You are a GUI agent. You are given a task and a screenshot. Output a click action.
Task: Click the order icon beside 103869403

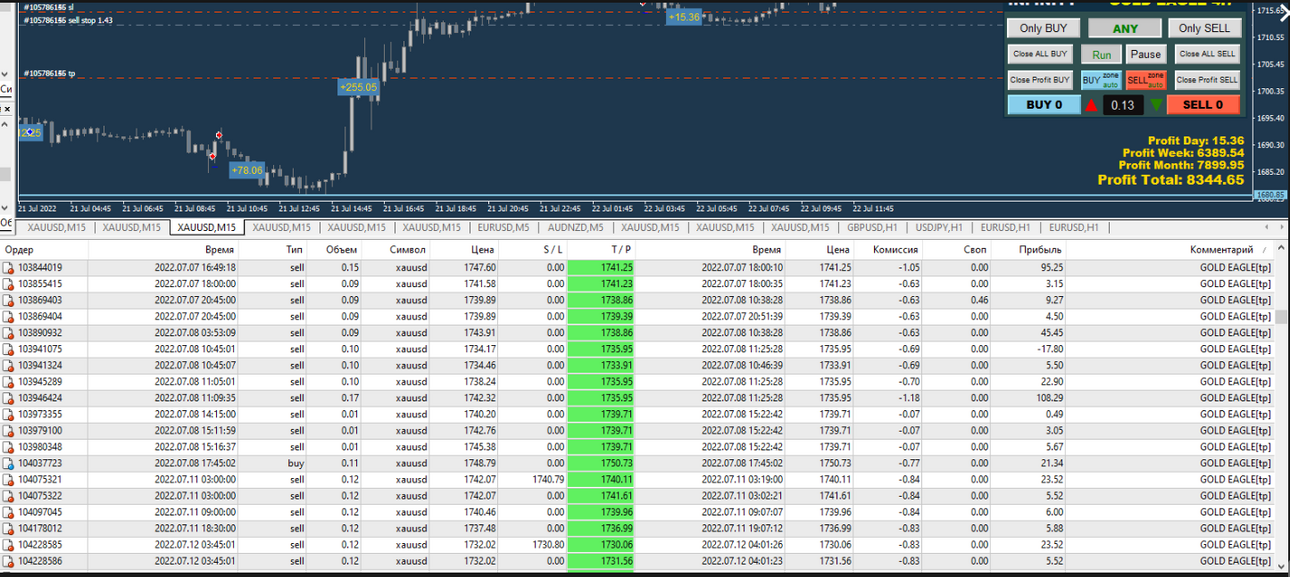[x=9, y=300]
